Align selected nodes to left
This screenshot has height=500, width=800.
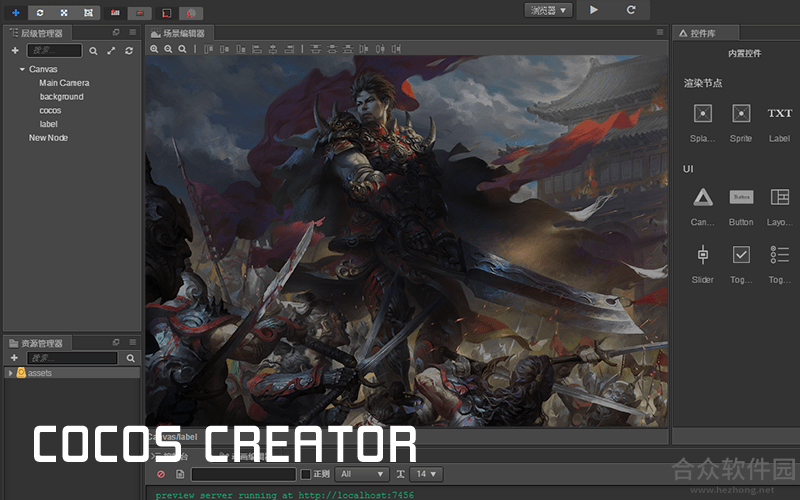(x=257, y=49)
